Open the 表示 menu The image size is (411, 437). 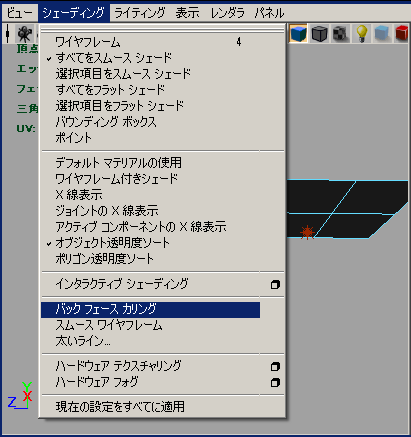click(x=187, y=13)
